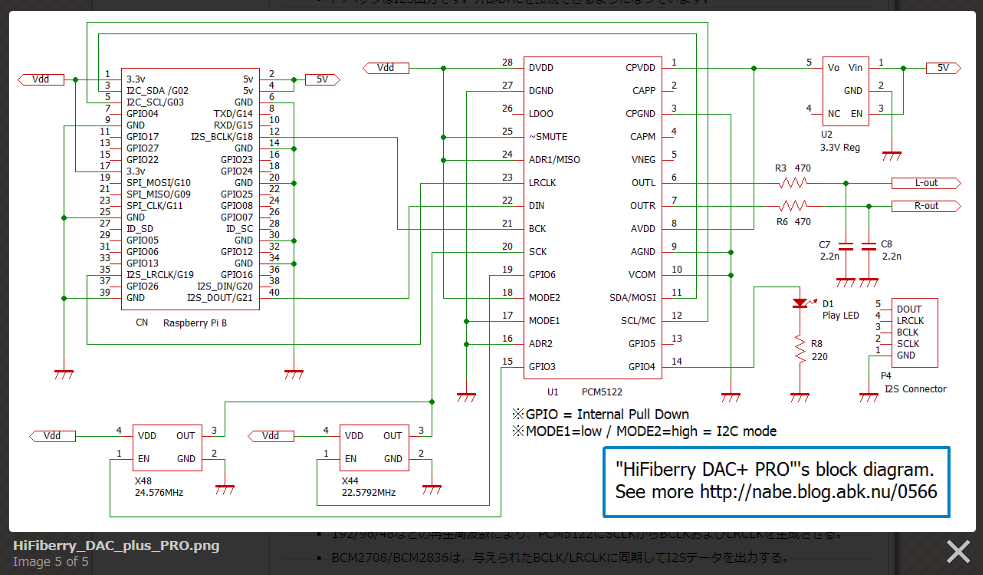Click the R6 470 resistor label
The width and height of the screenshot is (983, 575).
(793, 221)
